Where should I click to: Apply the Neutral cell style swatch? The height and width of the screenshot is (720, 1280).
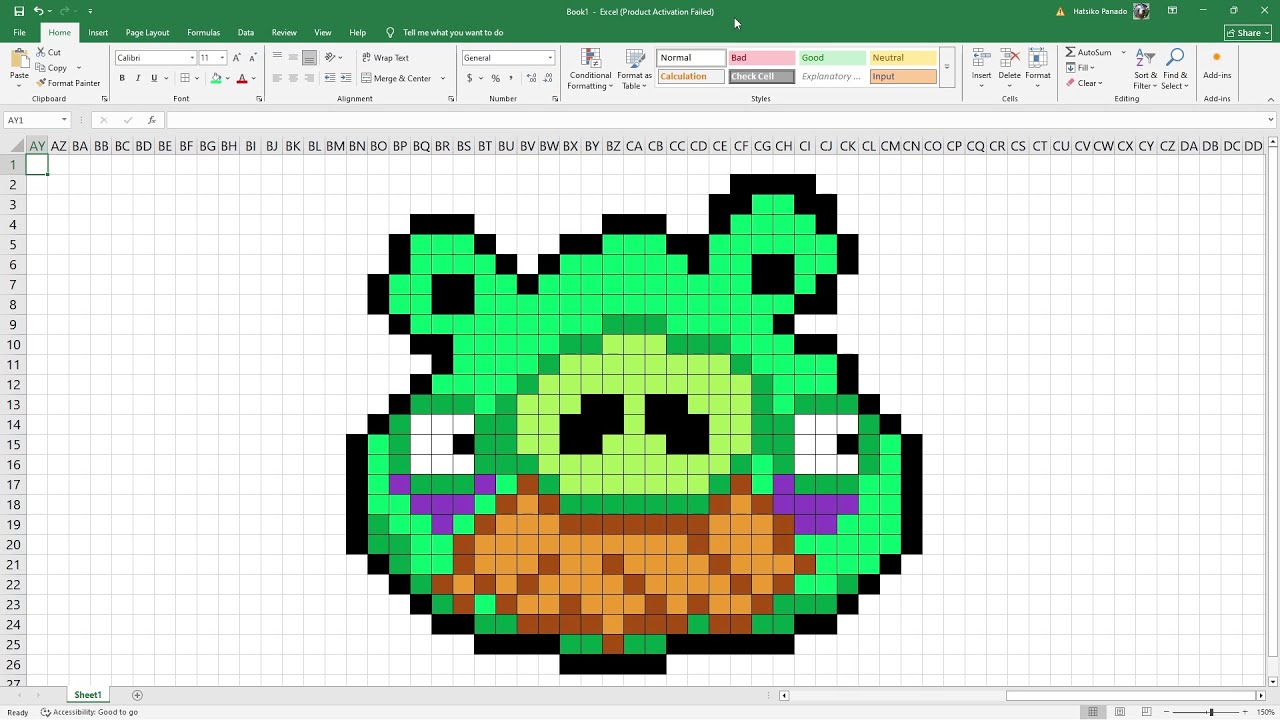point(903,58)
